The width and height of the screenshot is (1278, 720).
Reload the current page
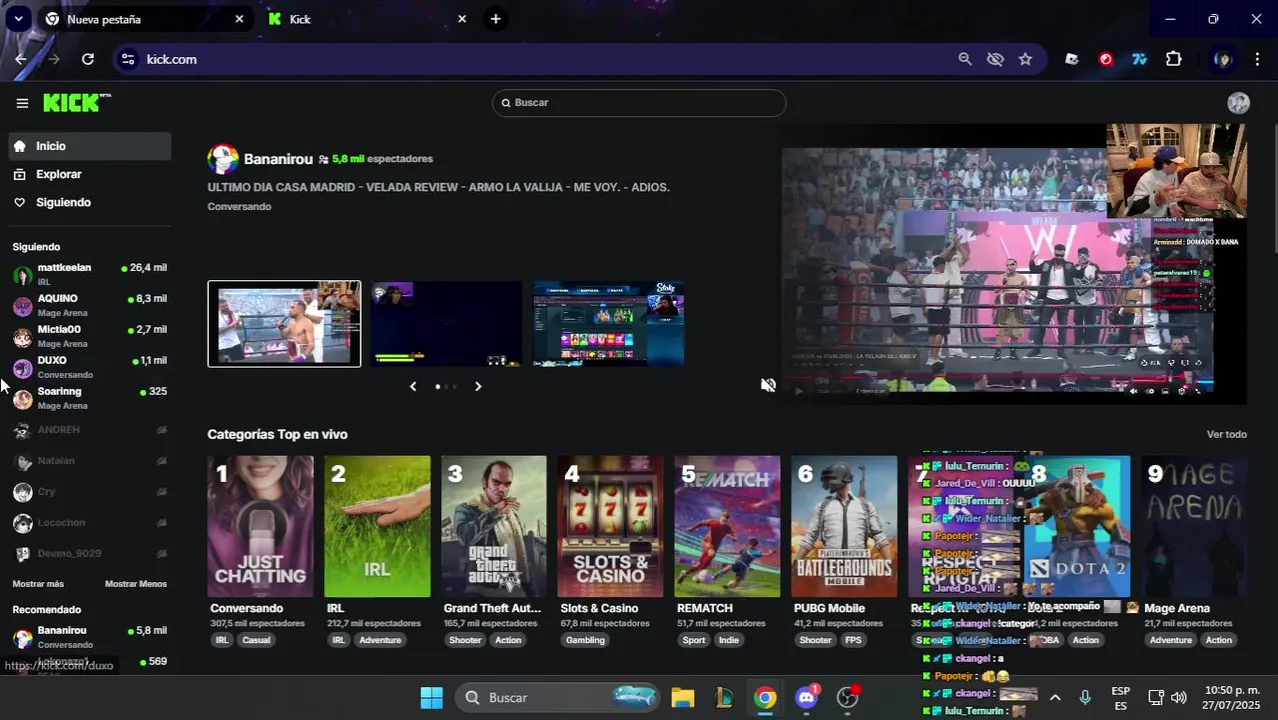click(88, 59)
